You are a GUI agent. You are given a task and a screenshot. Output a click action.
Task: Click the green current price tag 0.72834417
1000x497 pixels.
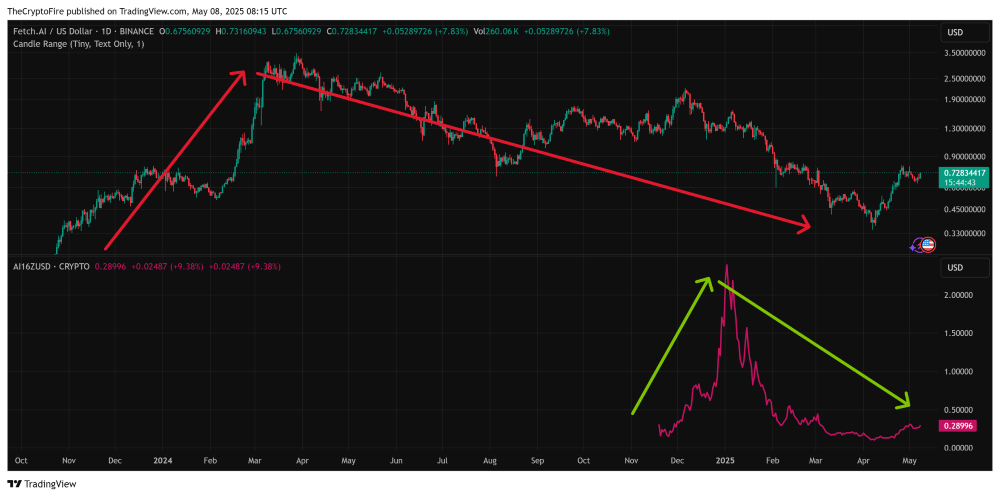(964, 172)
